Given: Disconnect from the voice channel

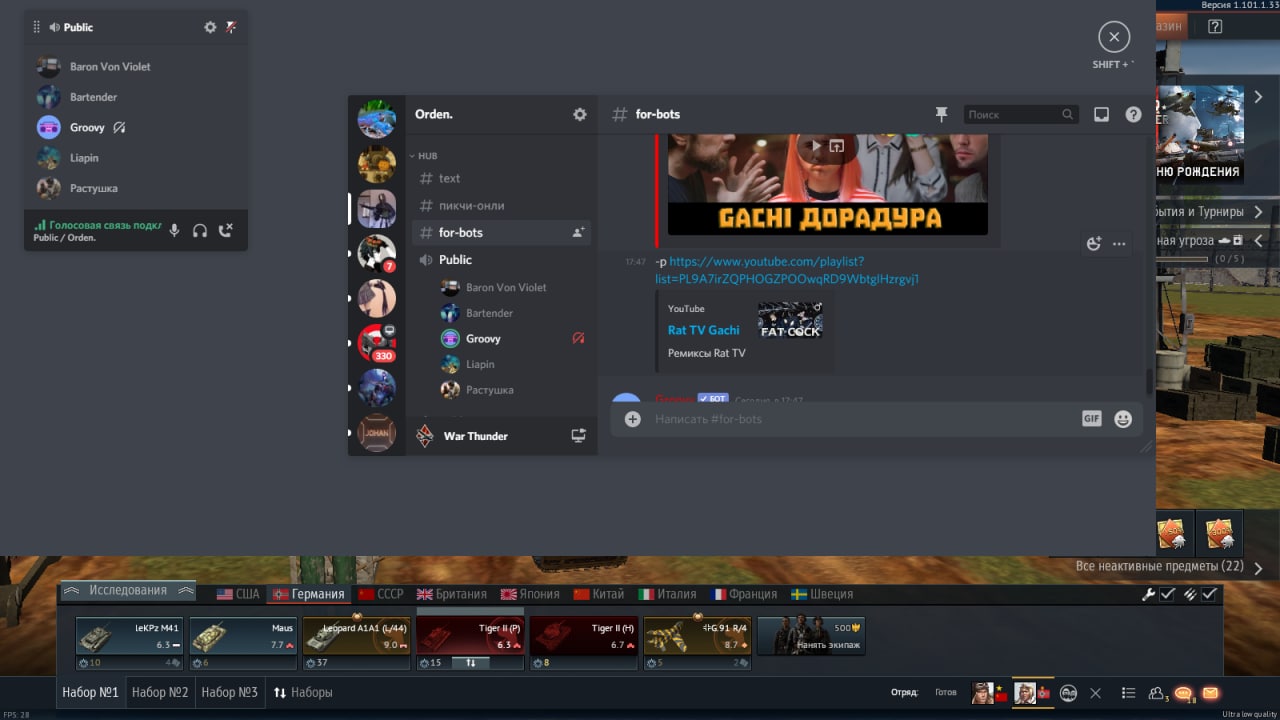Looking at the screenshot, I should [x=226, y=231].
